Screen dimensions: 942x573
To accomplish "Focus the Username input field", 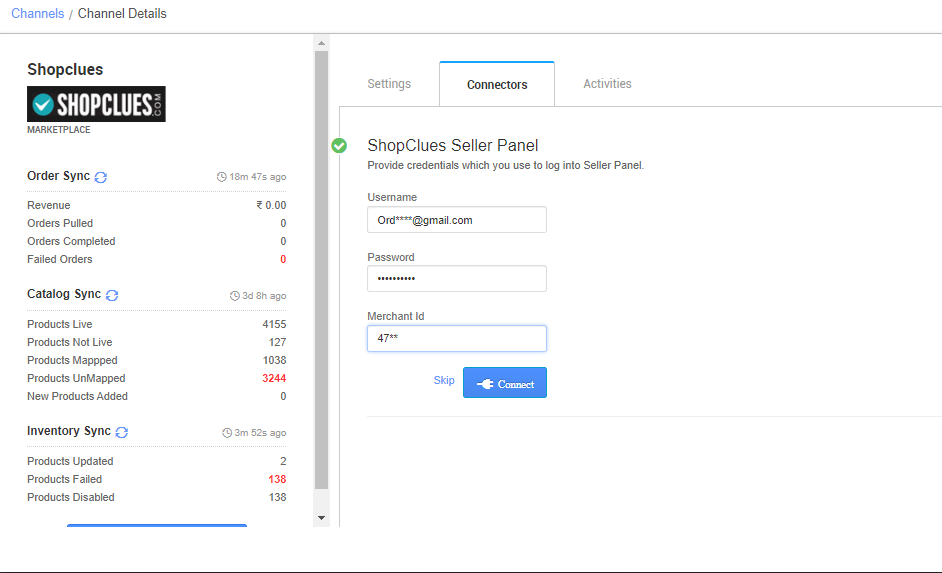I will [x=457, y=220].
